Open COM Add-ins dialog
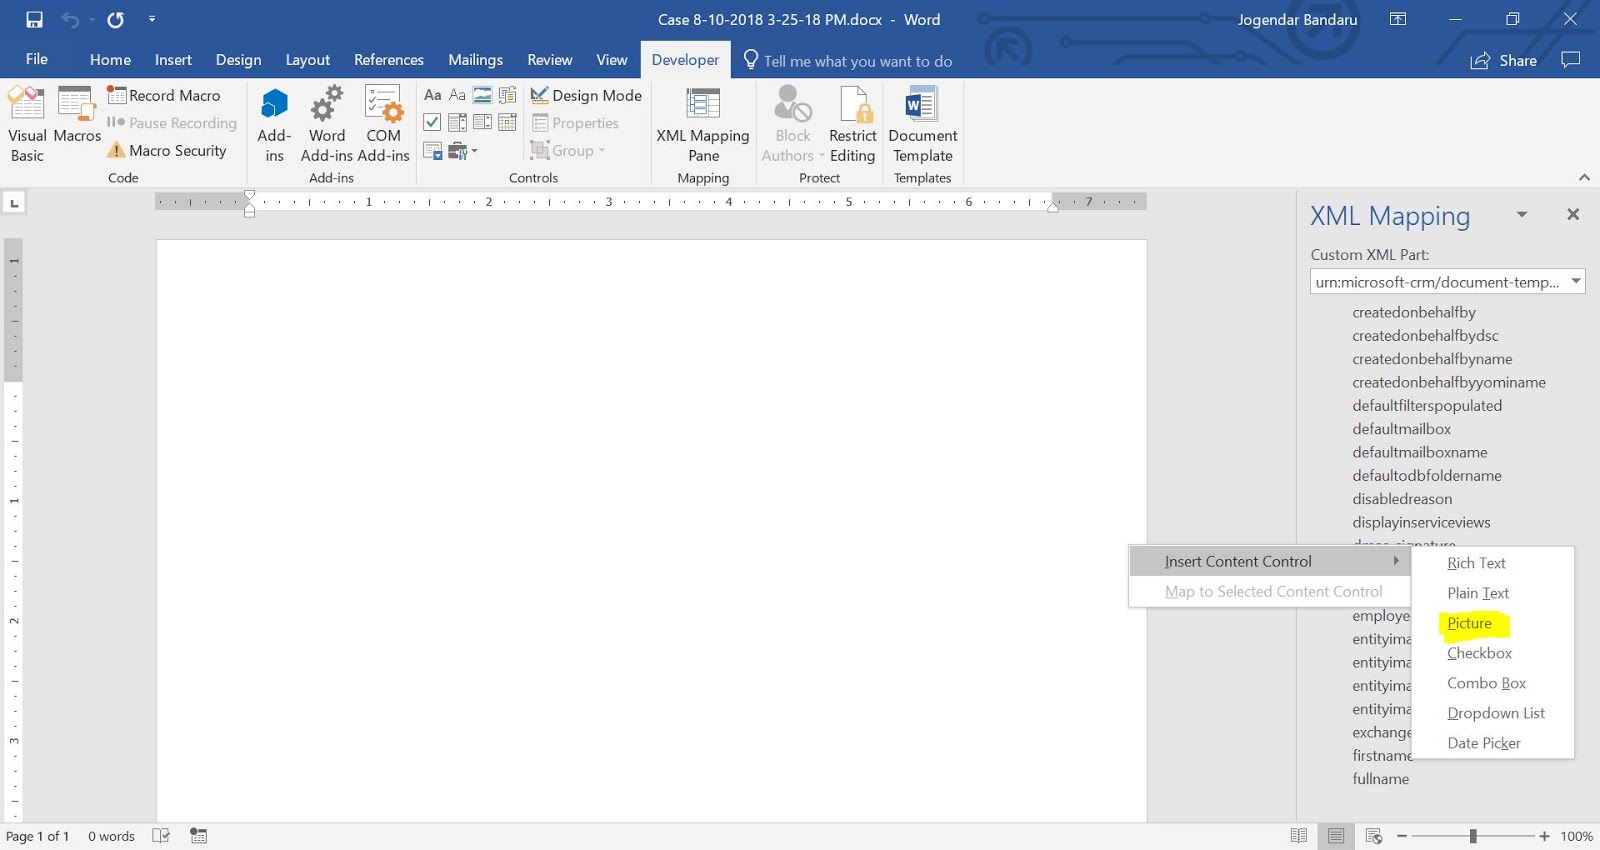 tap(383, 124)
